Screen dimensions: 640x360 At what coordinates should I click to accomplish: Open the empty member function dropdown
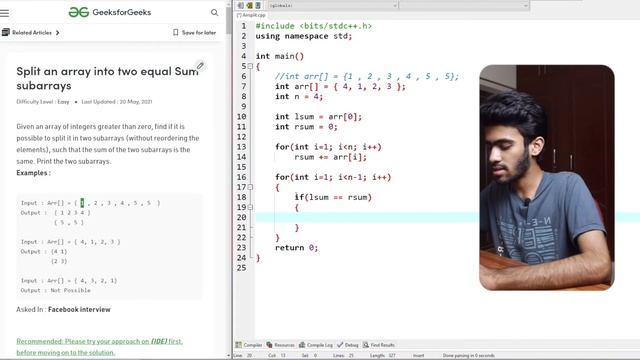(464, 5)
